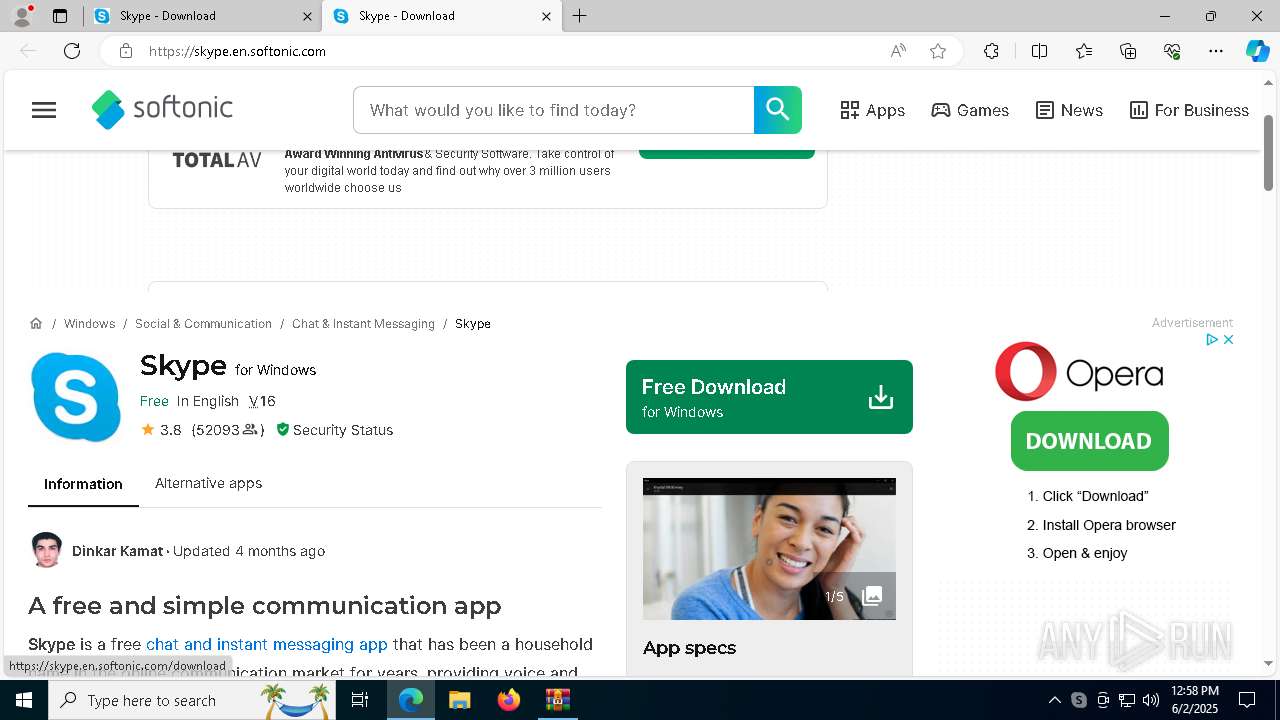Click the Opera DOWNLOAD ad button
The height and width of the screenshot is (720, 1280).
click(x=1089, y=441)
